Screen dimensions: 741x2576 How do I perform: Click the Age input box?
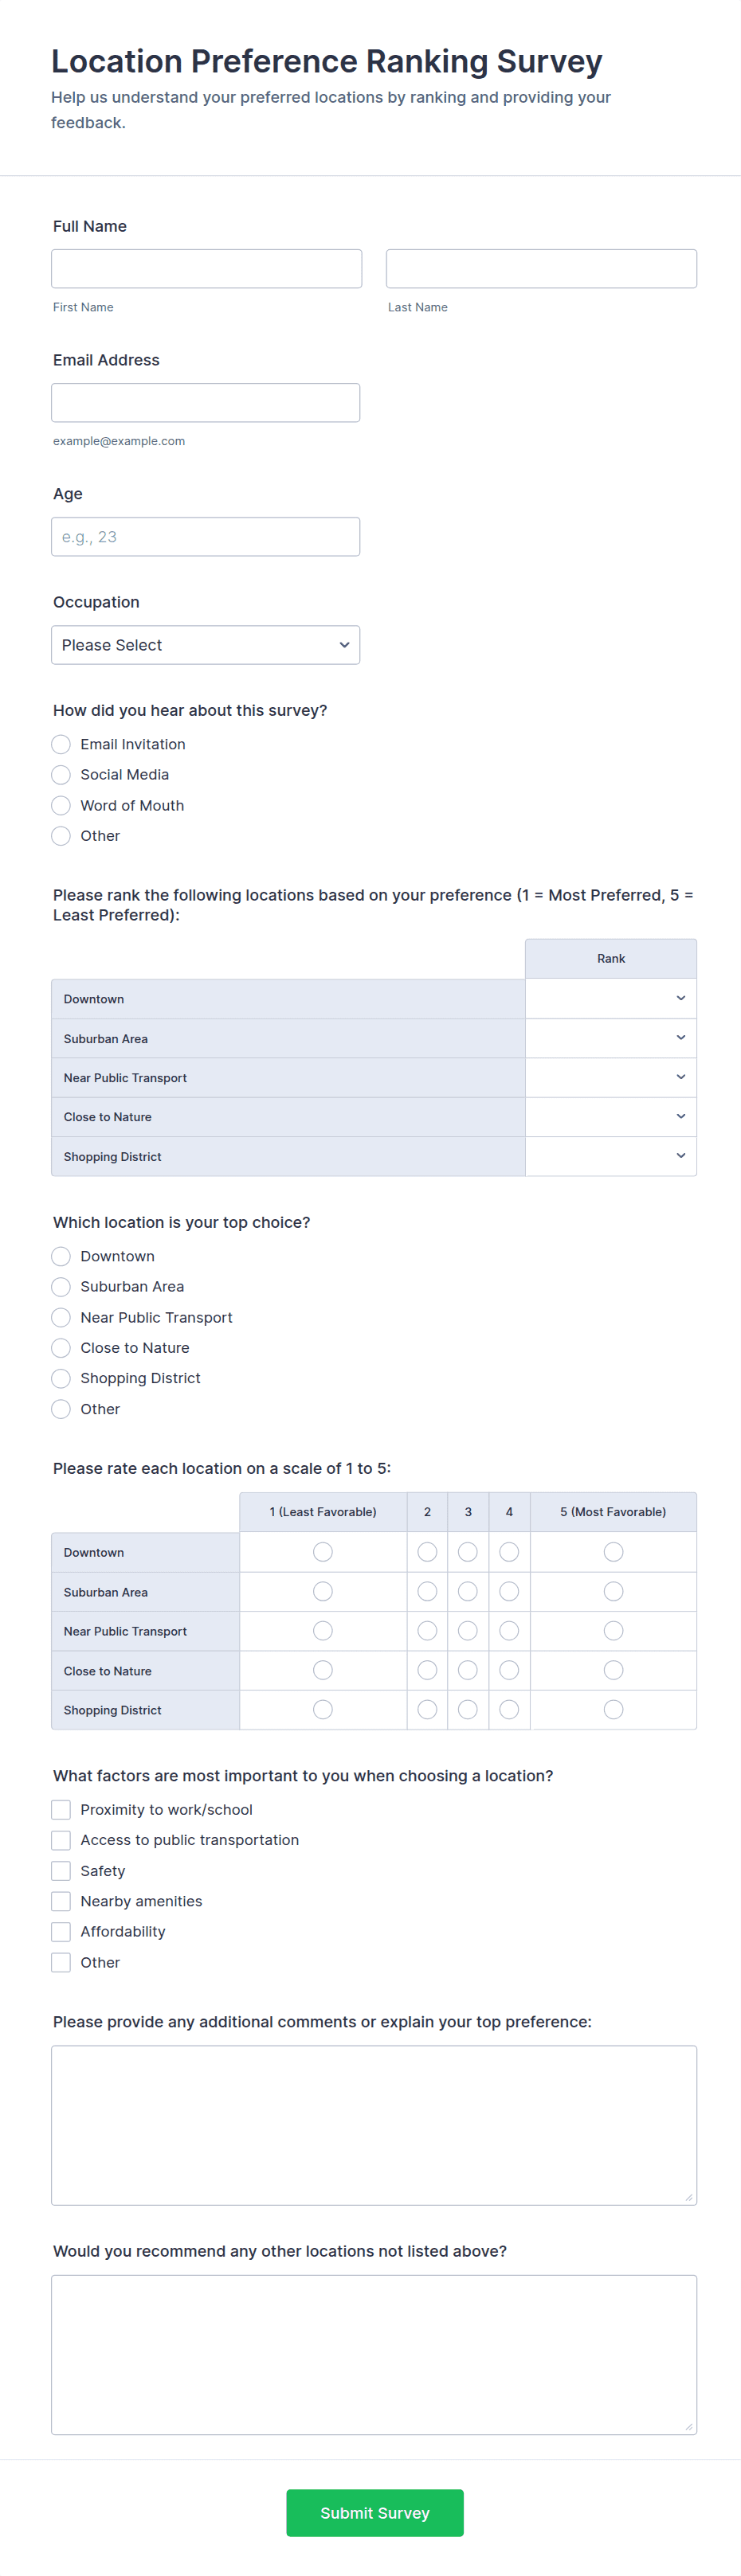tap(205, 537)
